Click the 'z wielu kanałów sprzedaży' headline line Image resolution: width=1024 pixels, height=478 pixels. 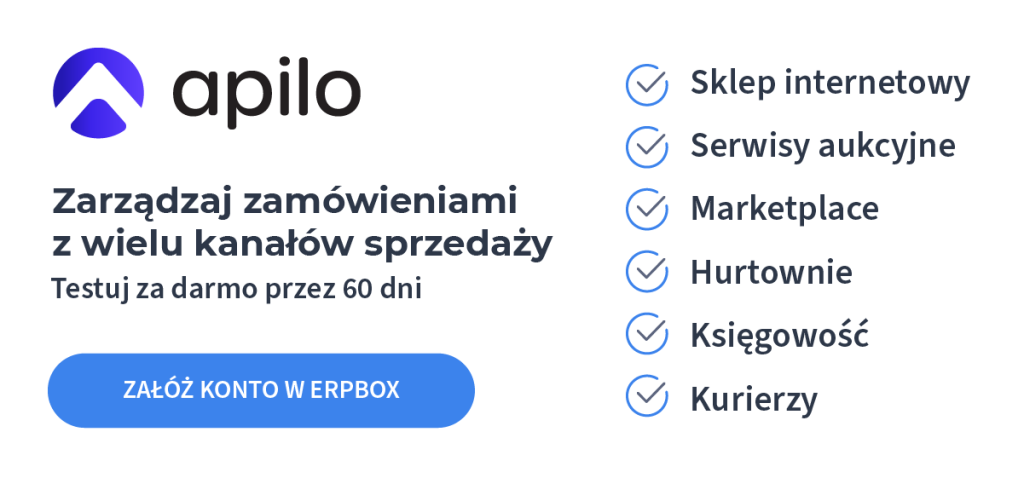point(301,246)
